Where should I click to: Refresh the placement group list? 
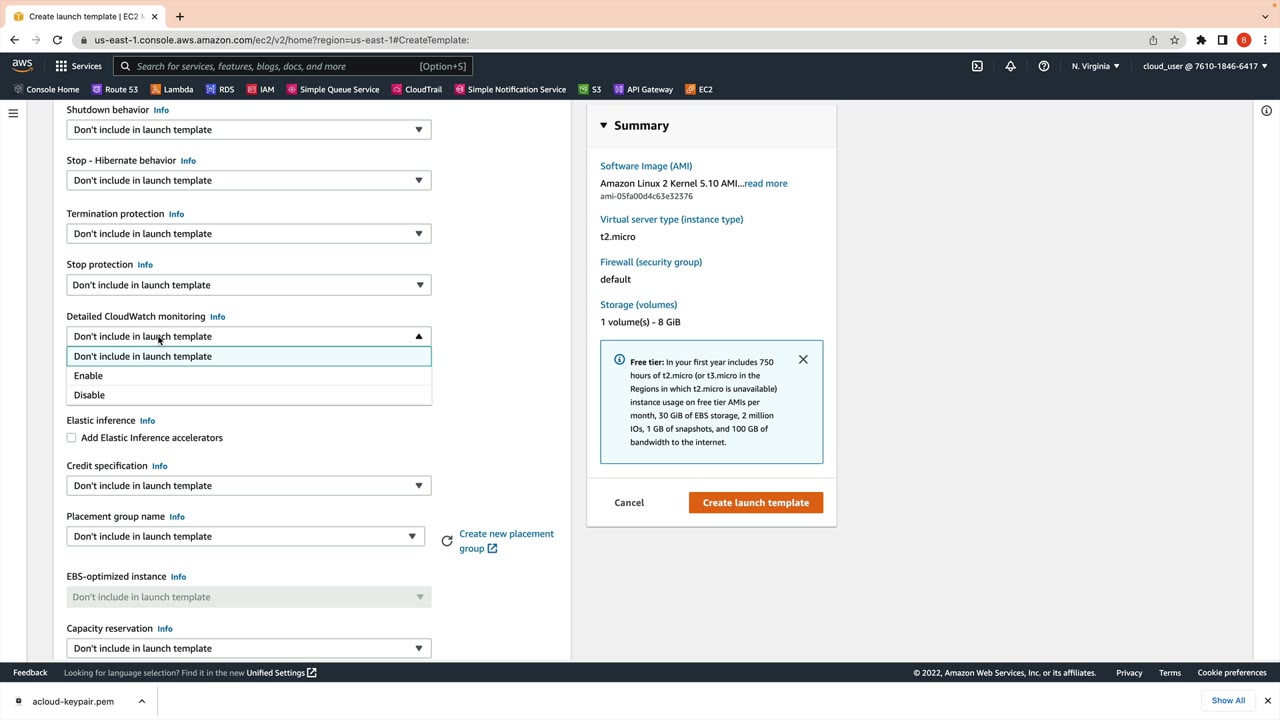447,541
